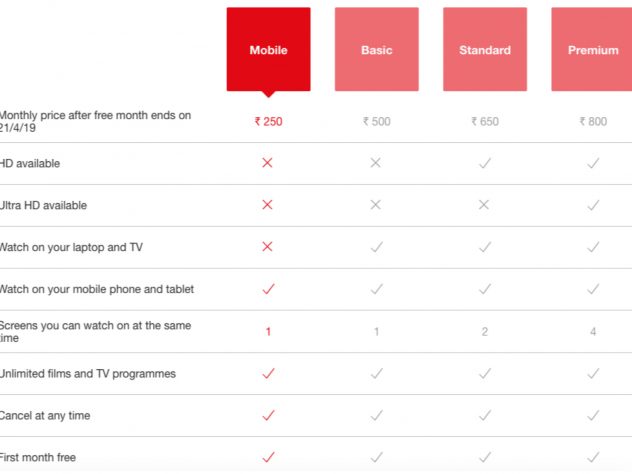
Task: Click Premium screens count 4
Action: (593, 331)
